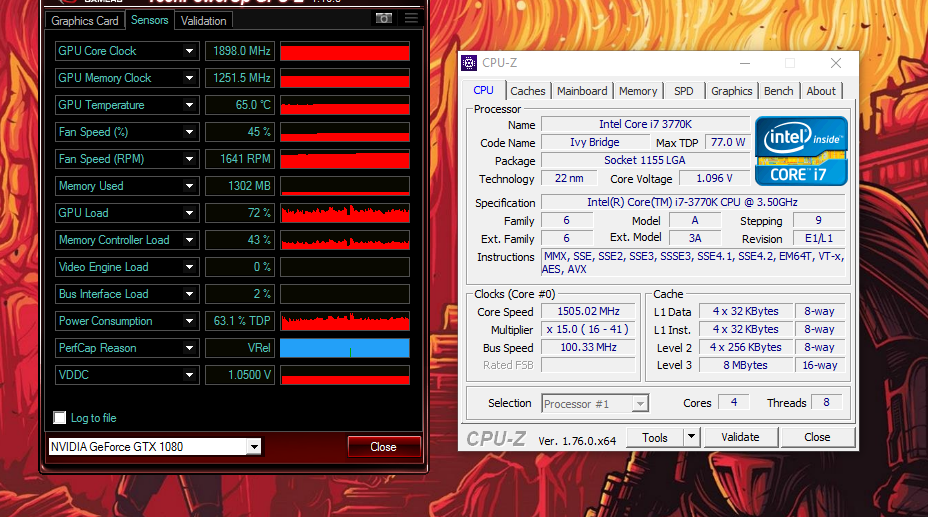Switch to the Bench tab

(778, 91)
